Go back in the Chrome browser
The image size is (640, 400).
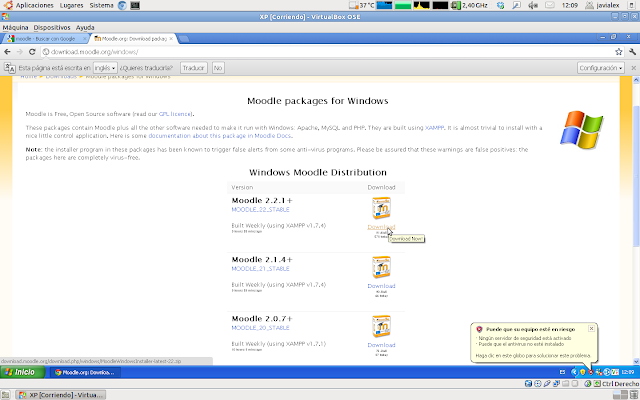7,52
